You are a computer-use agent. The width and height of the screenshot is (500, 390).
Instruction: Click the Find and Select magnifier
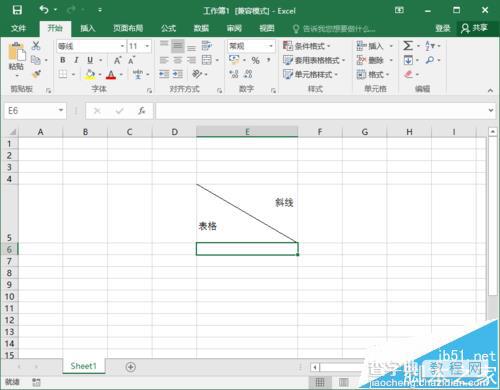[x=430, y=60]
